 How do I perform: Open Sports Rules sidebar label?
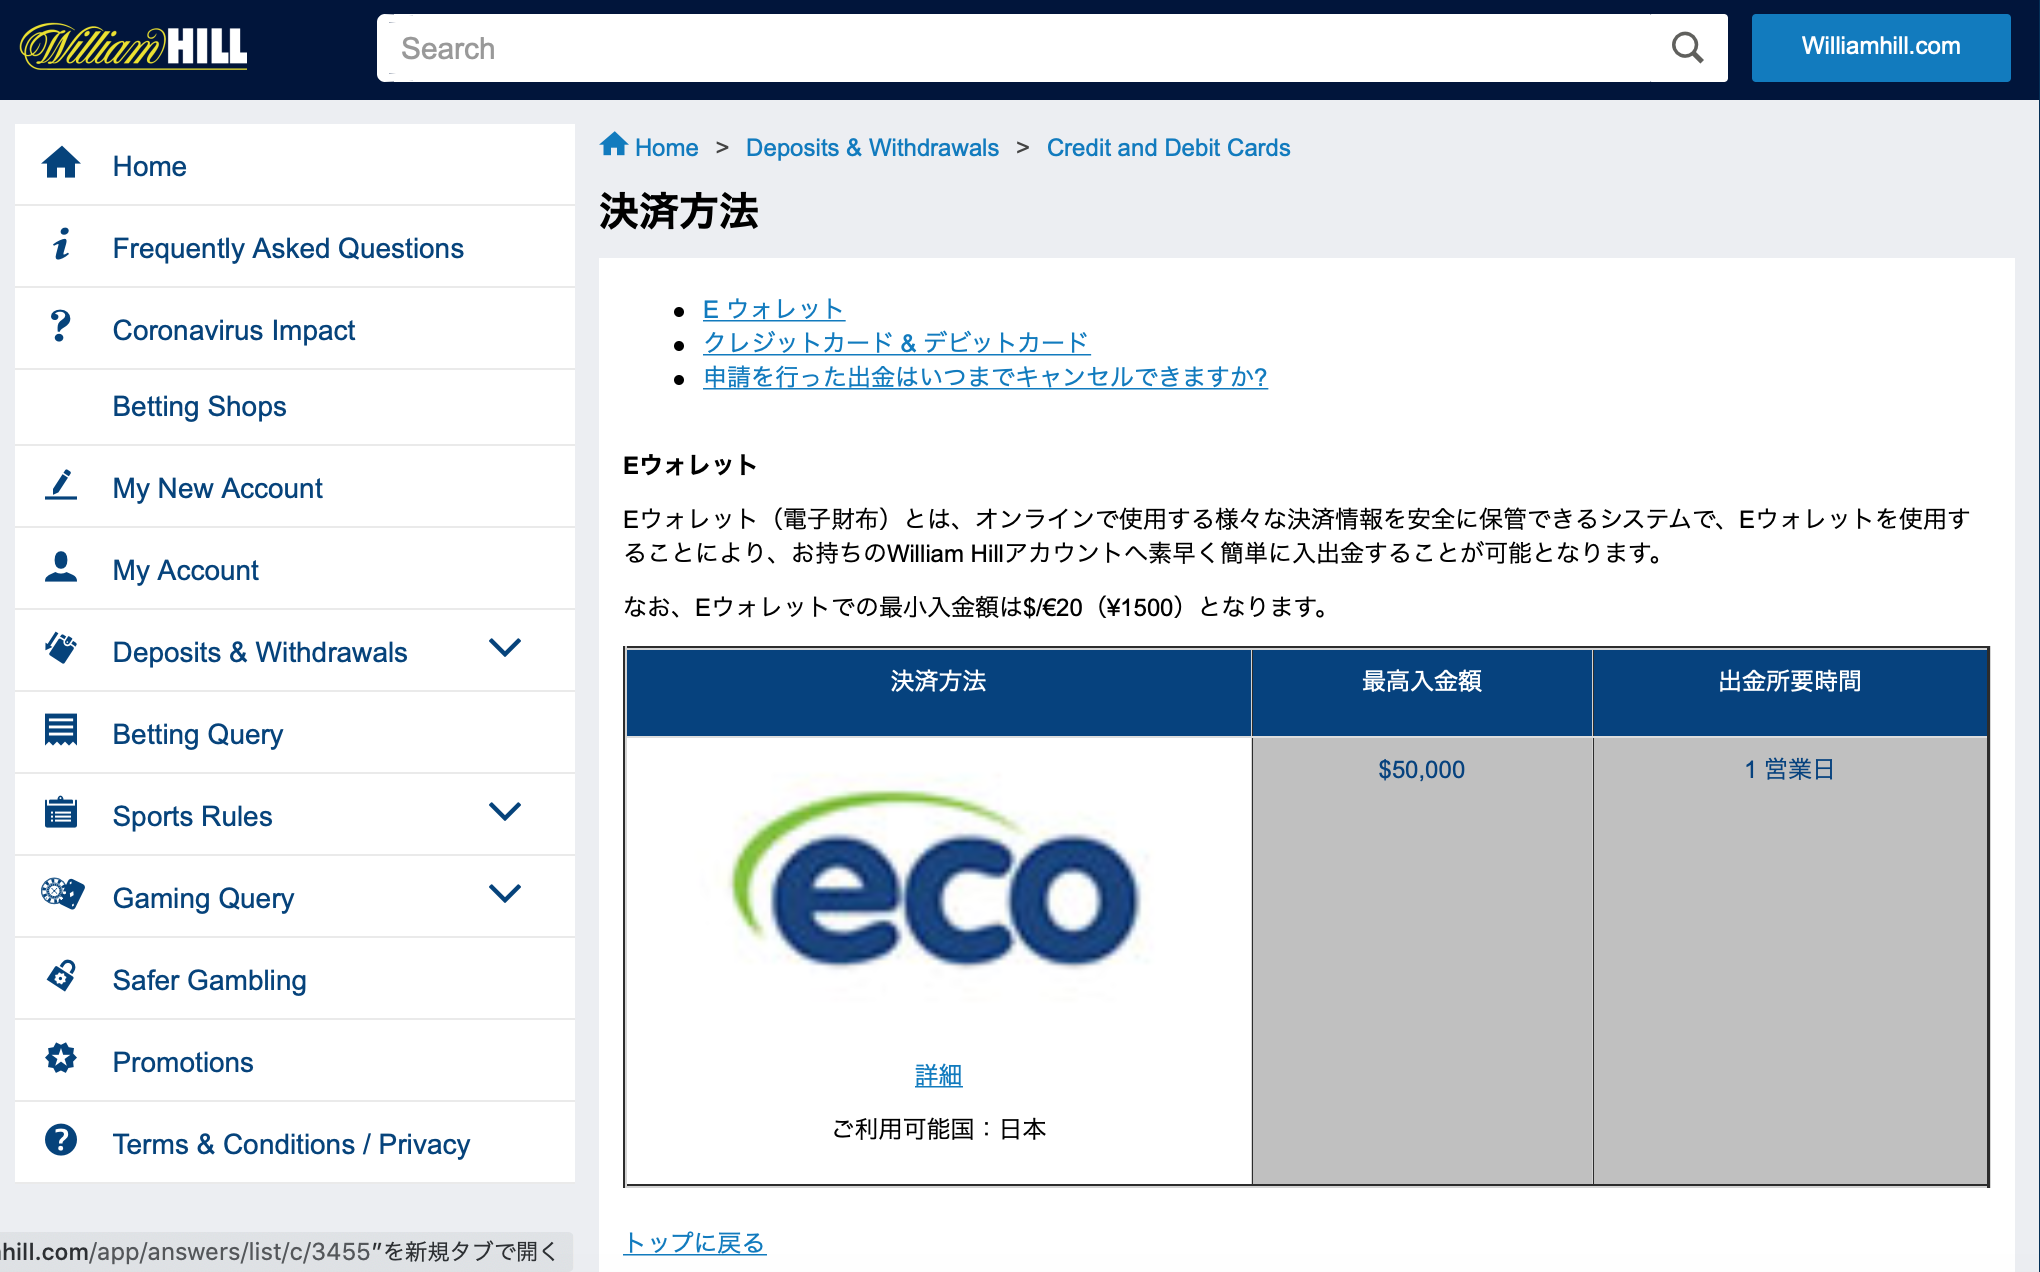(x=192, y=816)
